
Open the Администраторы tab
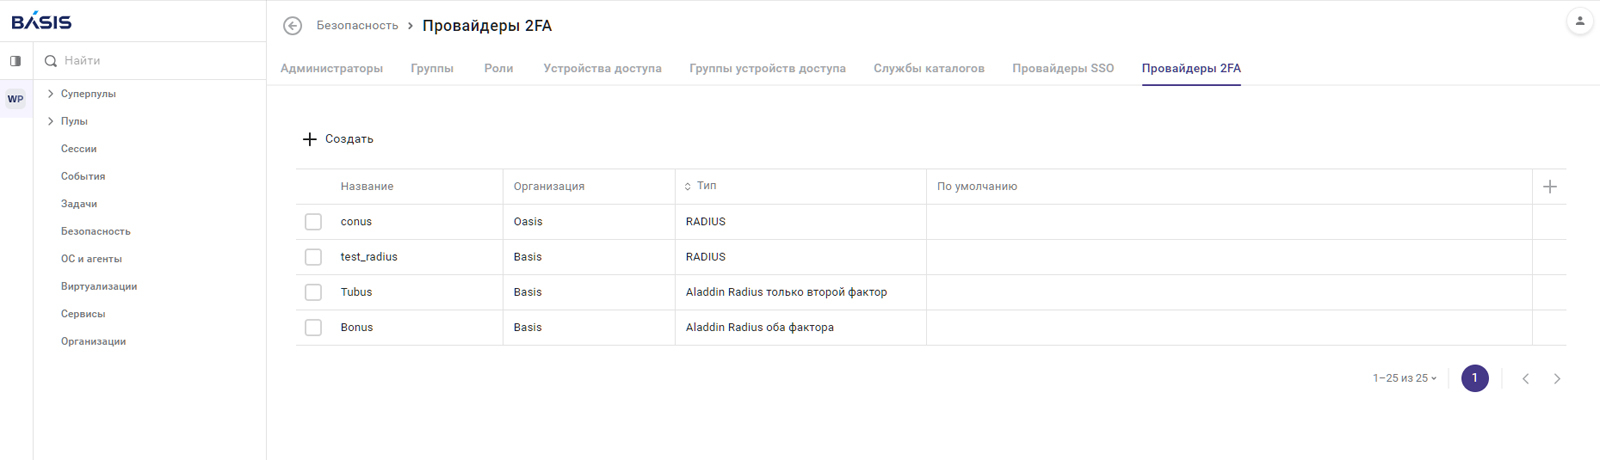tap(331, 69)
